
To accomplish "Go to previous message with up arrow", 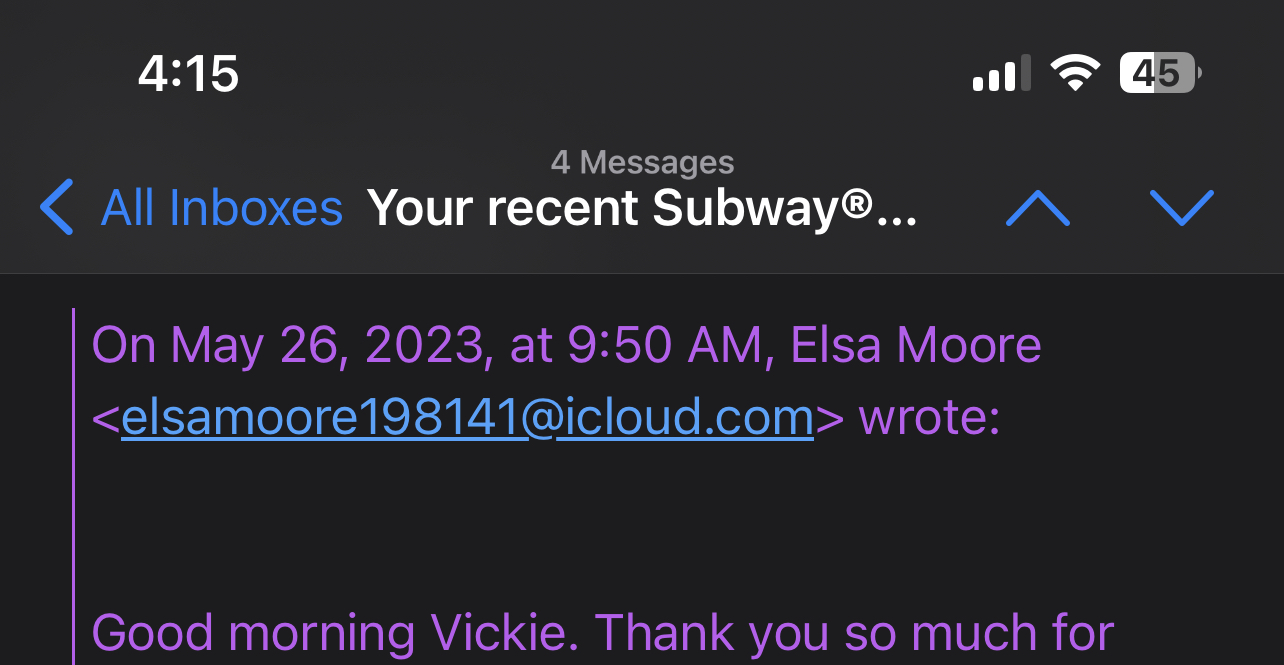I will 1037,208.
